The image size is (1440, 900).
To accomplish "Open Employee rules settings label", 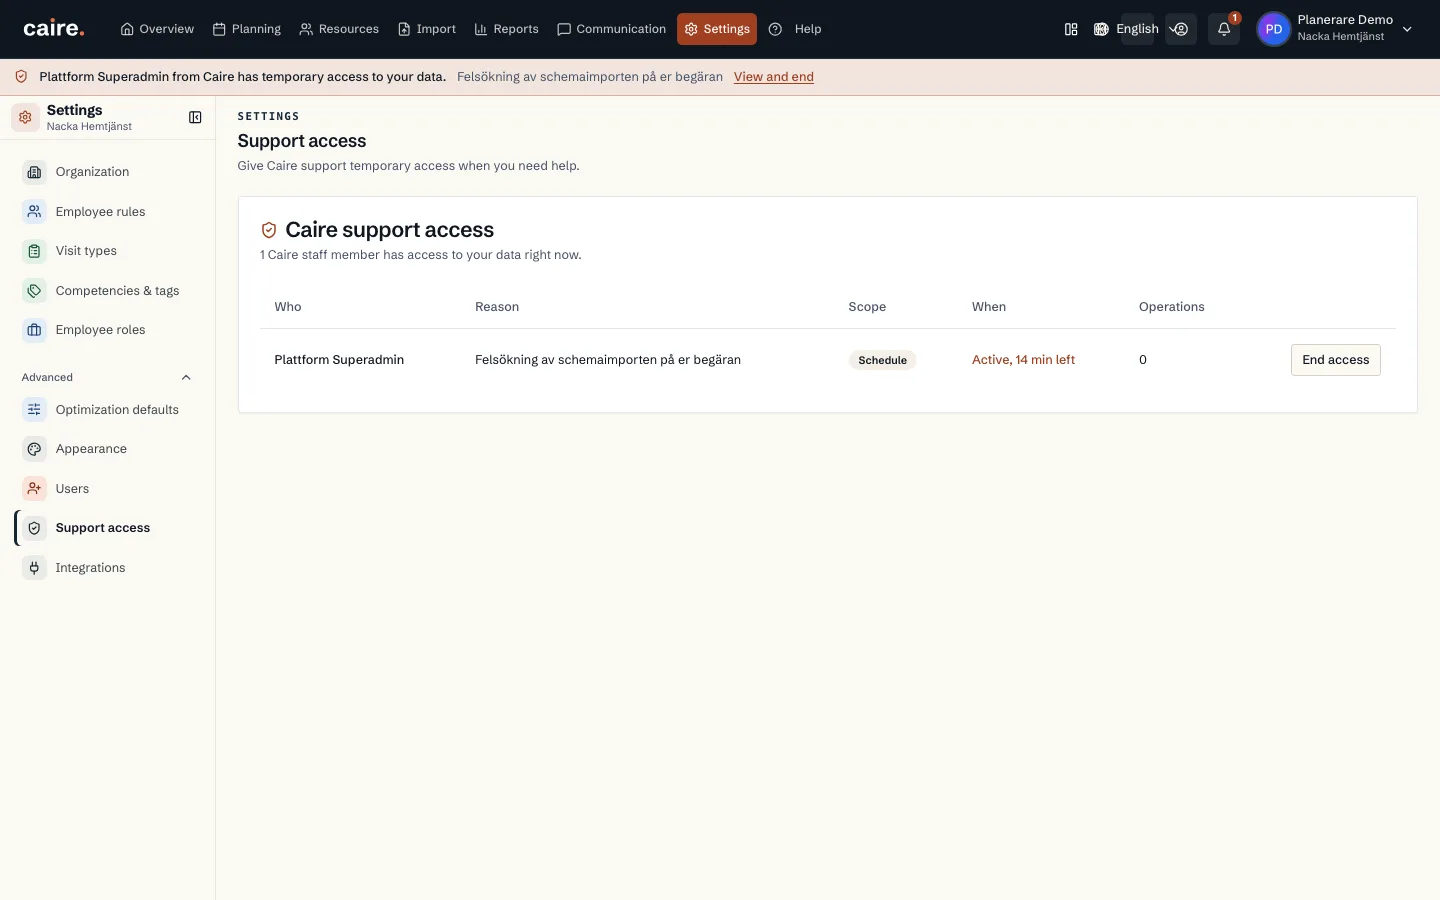I will [101, 212].
